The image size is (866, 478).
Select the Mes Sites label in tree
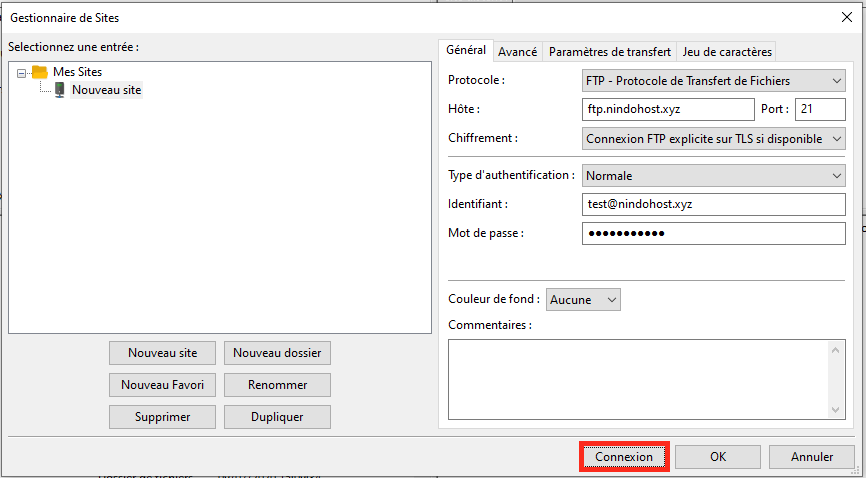click(x=77, y=72)
